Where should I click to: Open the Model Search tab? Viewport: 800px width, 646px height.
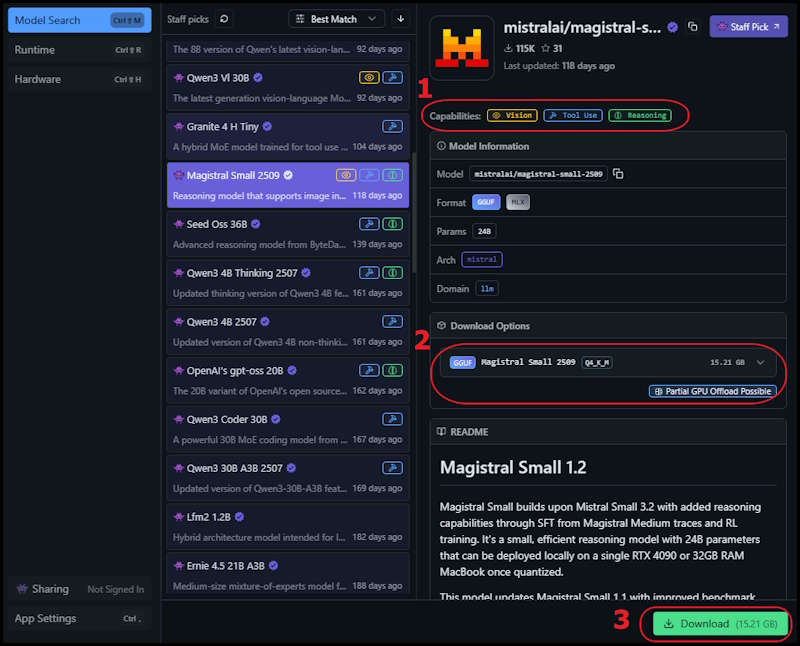80,20
